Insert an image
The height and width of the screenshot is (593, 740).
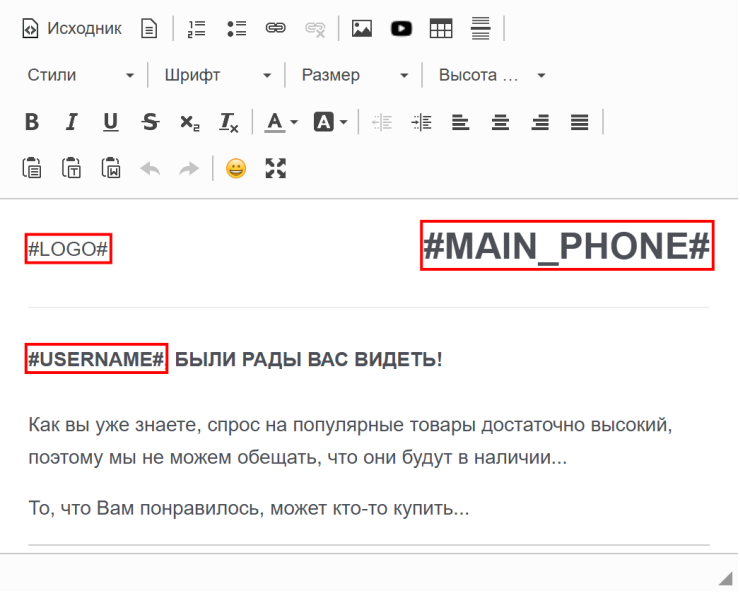[x=362, y=28]
